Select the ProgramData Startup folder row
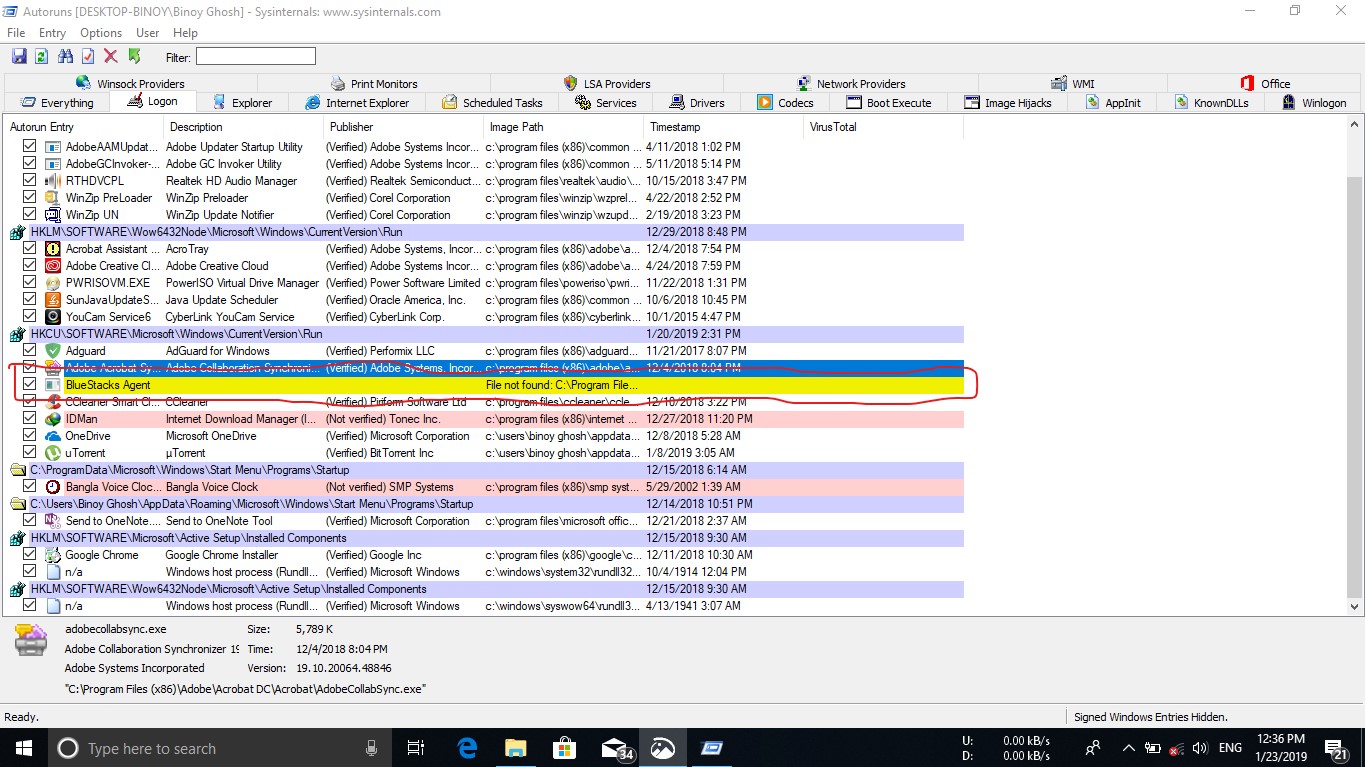Screen dimensions: 1365x767 [485, 470]
